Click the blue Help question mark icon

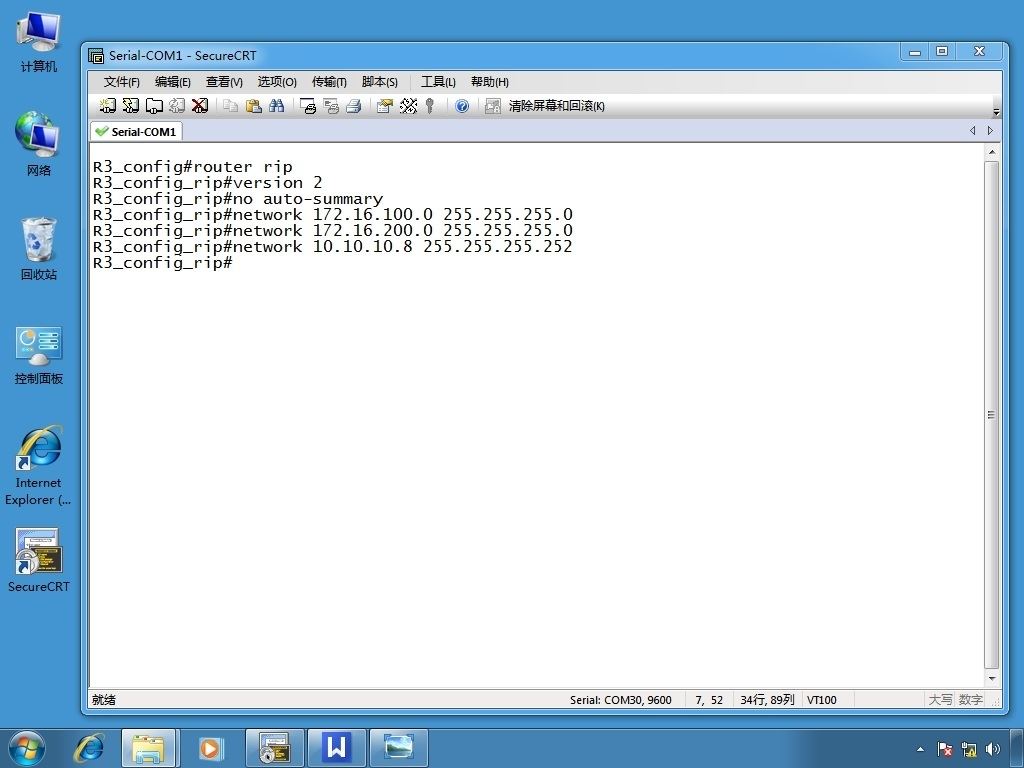pos(462,106)
